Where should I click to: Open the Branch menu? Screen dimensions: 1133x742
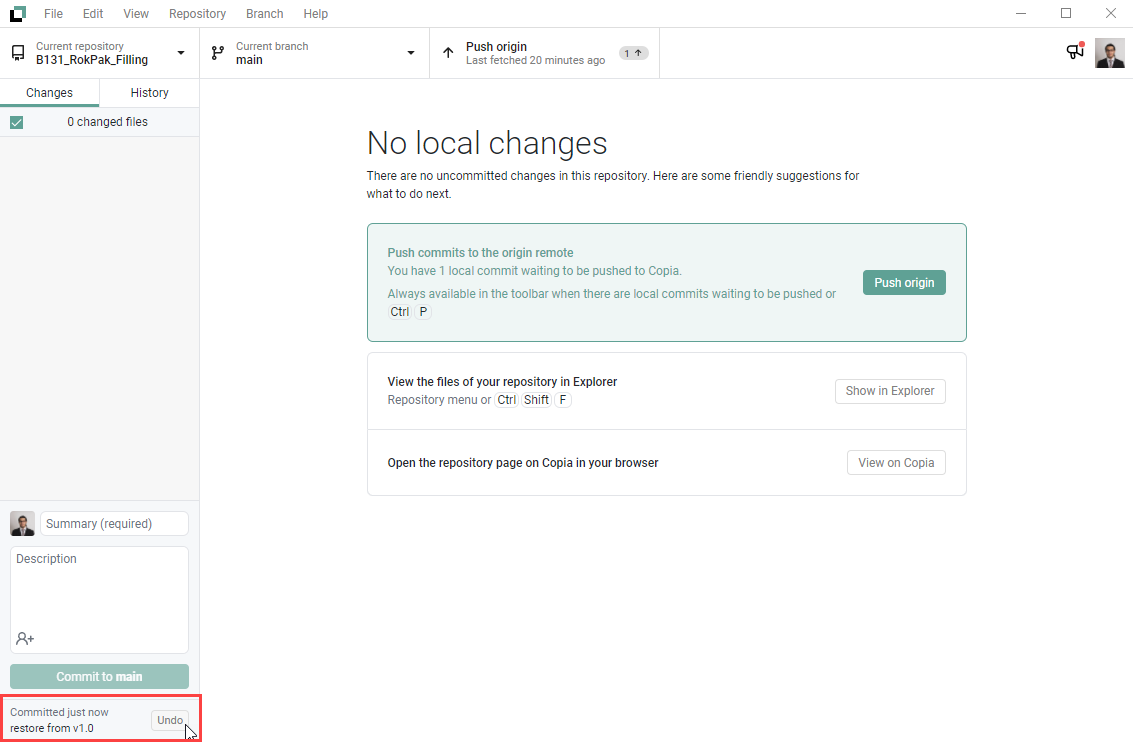coord(264,14)
